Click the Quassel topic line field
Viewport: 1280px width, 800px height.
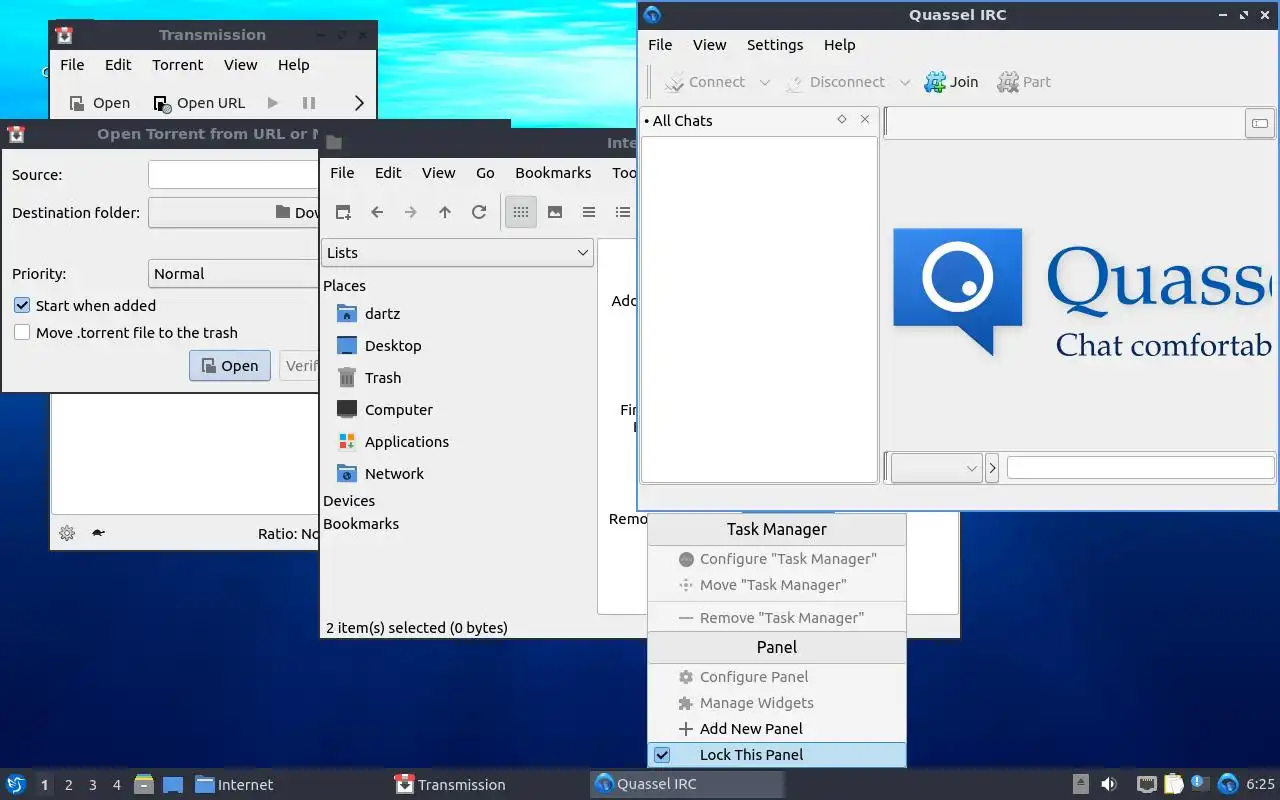(1064, 123)
